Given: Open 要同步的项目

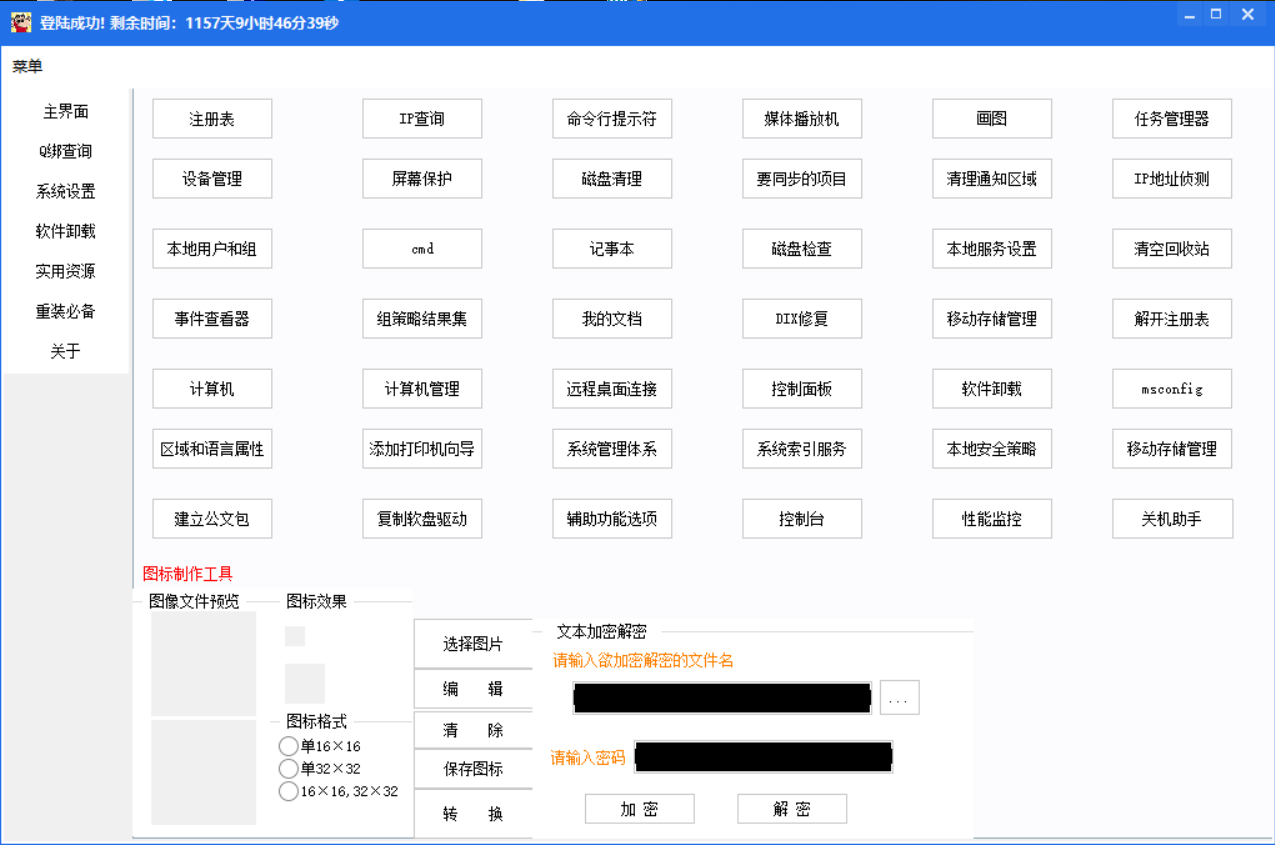Looking at the screenshot, I should [802, 179].
